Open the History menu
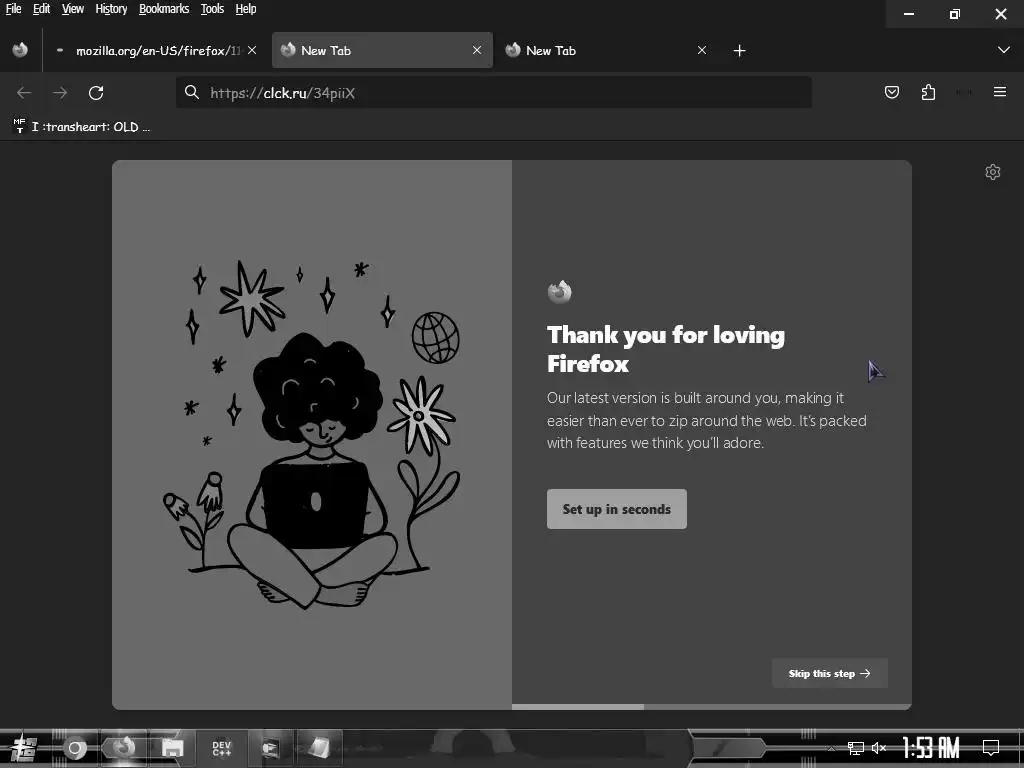Screen dimensions: 1024x768 click(111, 9)
